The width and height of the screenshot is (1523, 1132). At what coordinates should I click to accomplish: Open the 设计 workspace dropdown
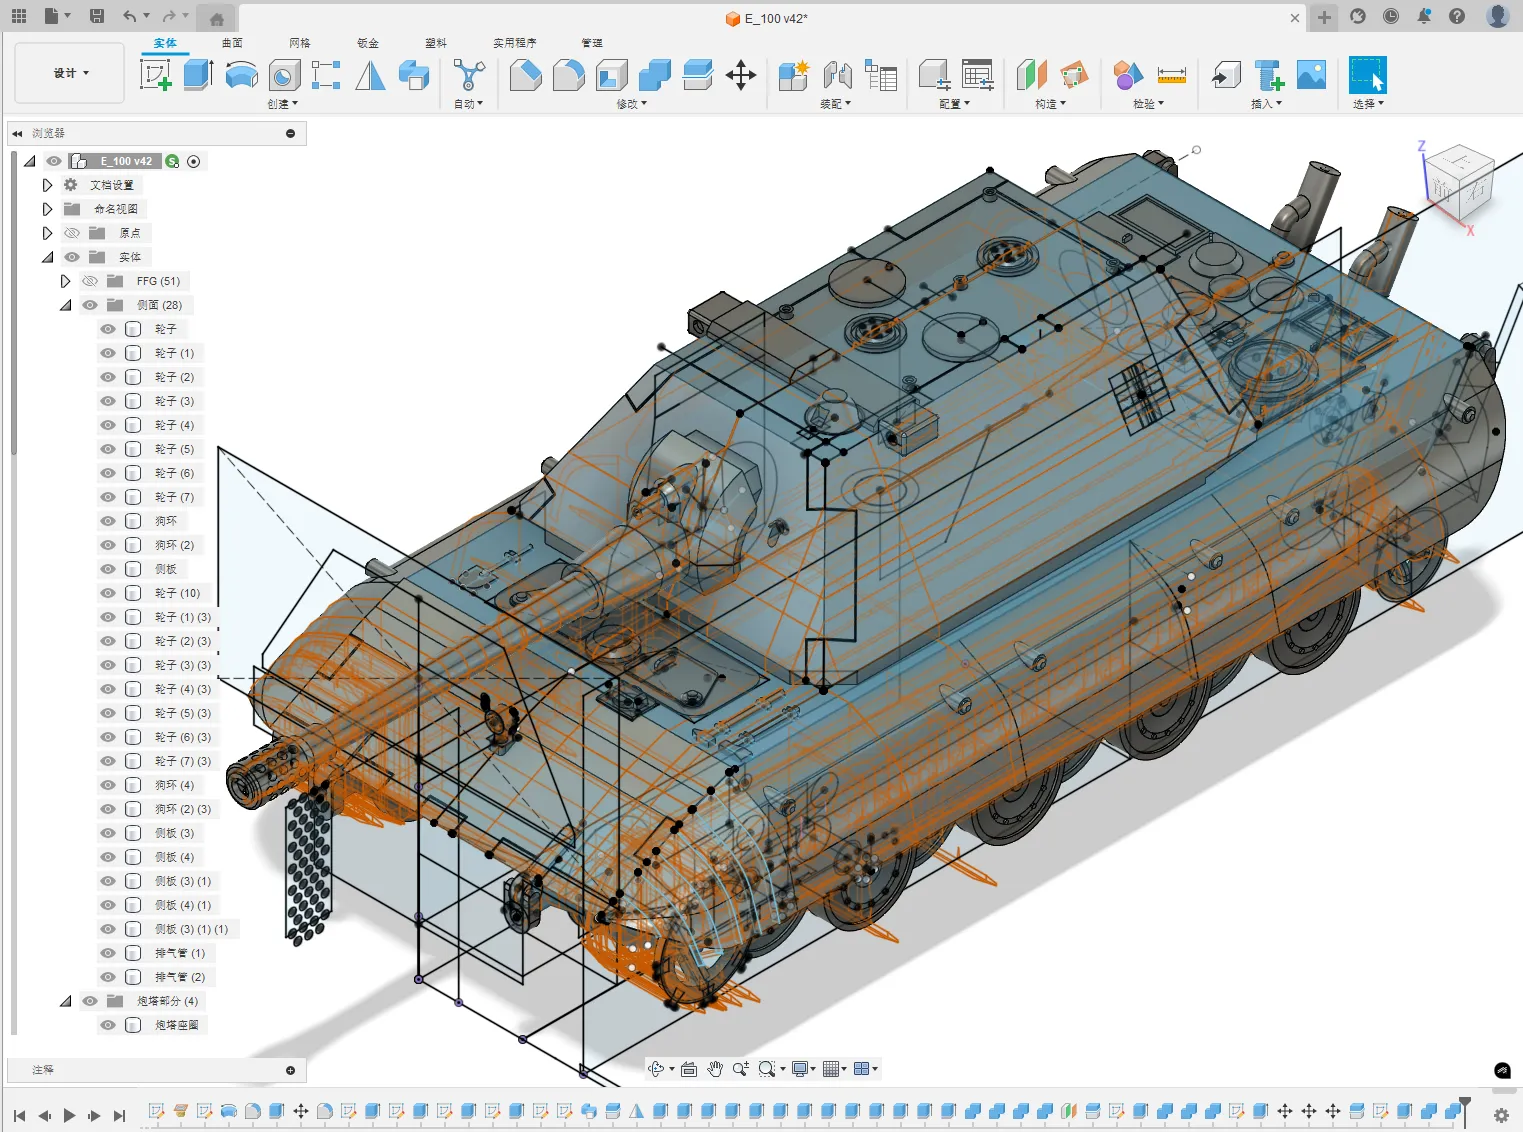tap(71, 73)
